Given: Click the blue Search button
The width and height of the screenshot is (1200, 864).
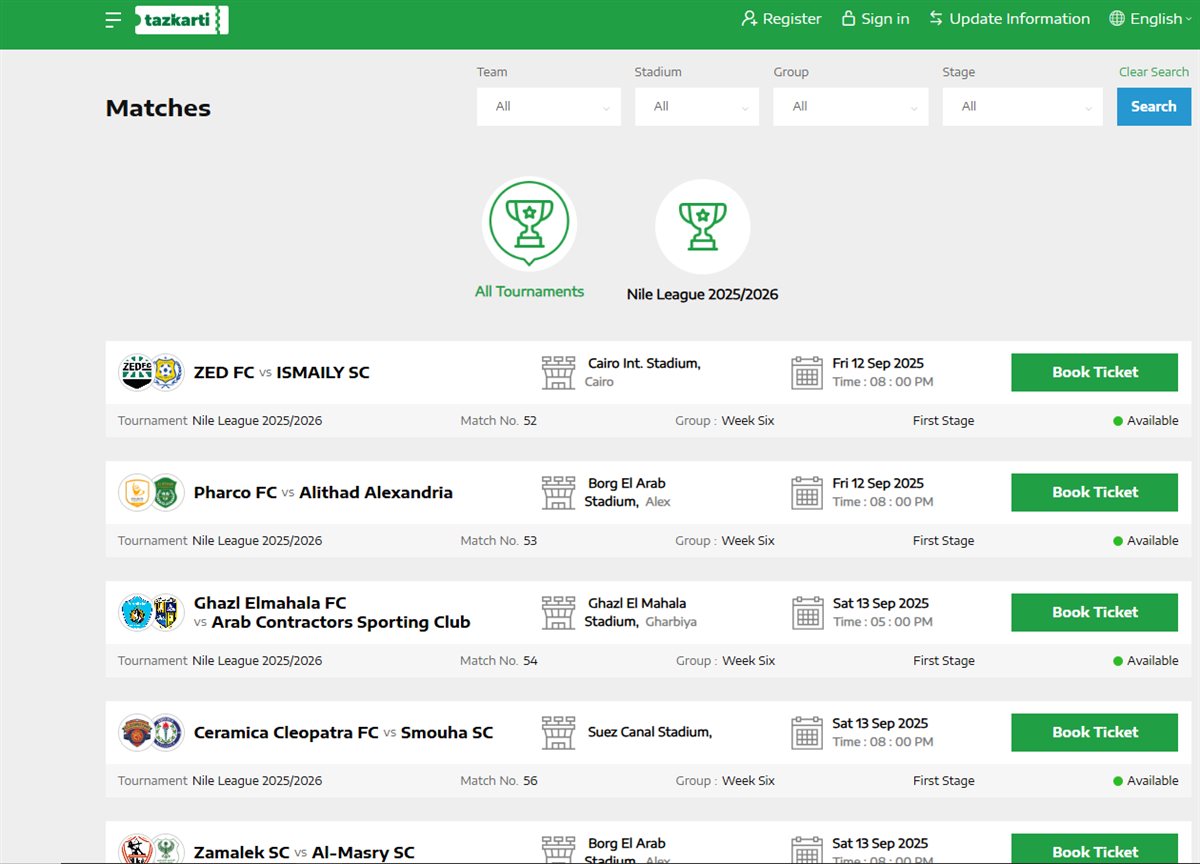Looking at the screenshot, I should pyautogui.click(x=1154, y=107).
